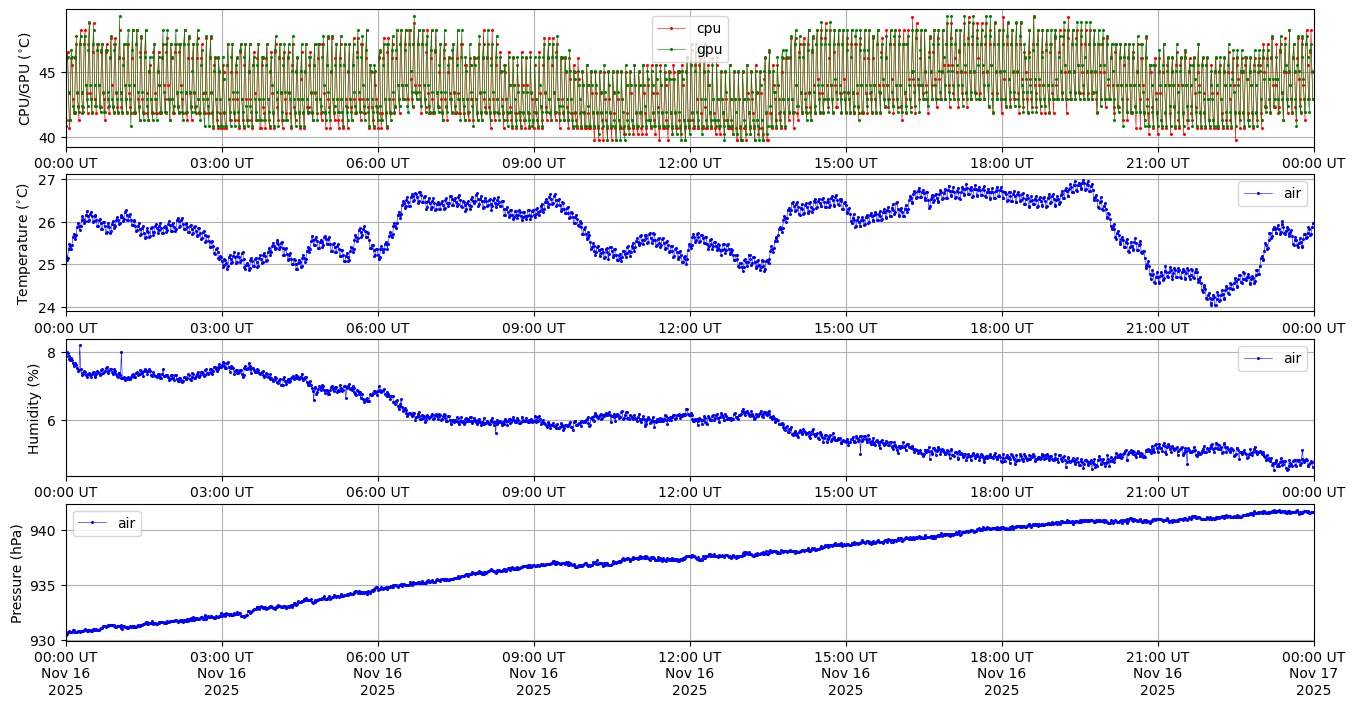The height and width of the screenshot is (707, 1355).
Task: Click the green gpu legend line marker
Action: (x=672, y=49)
